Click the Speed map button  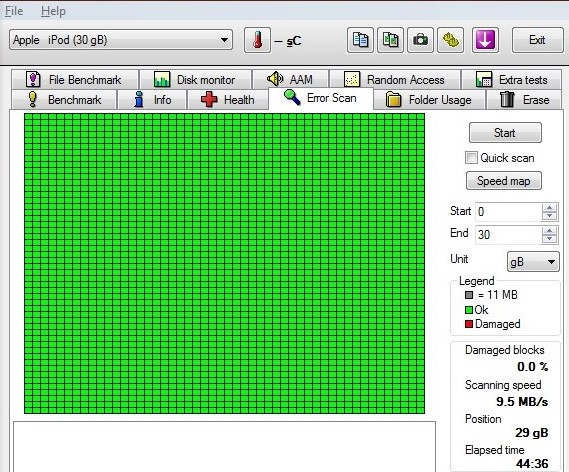[504, 181]
